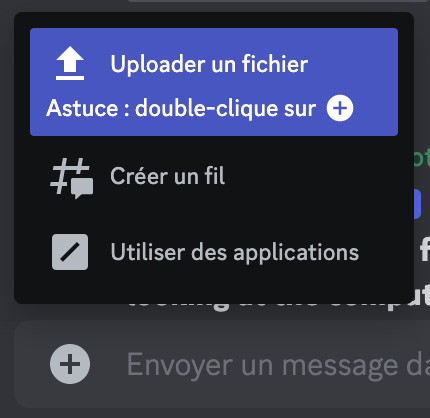Click the plus attachment button beside message box

tap(70, 364)
